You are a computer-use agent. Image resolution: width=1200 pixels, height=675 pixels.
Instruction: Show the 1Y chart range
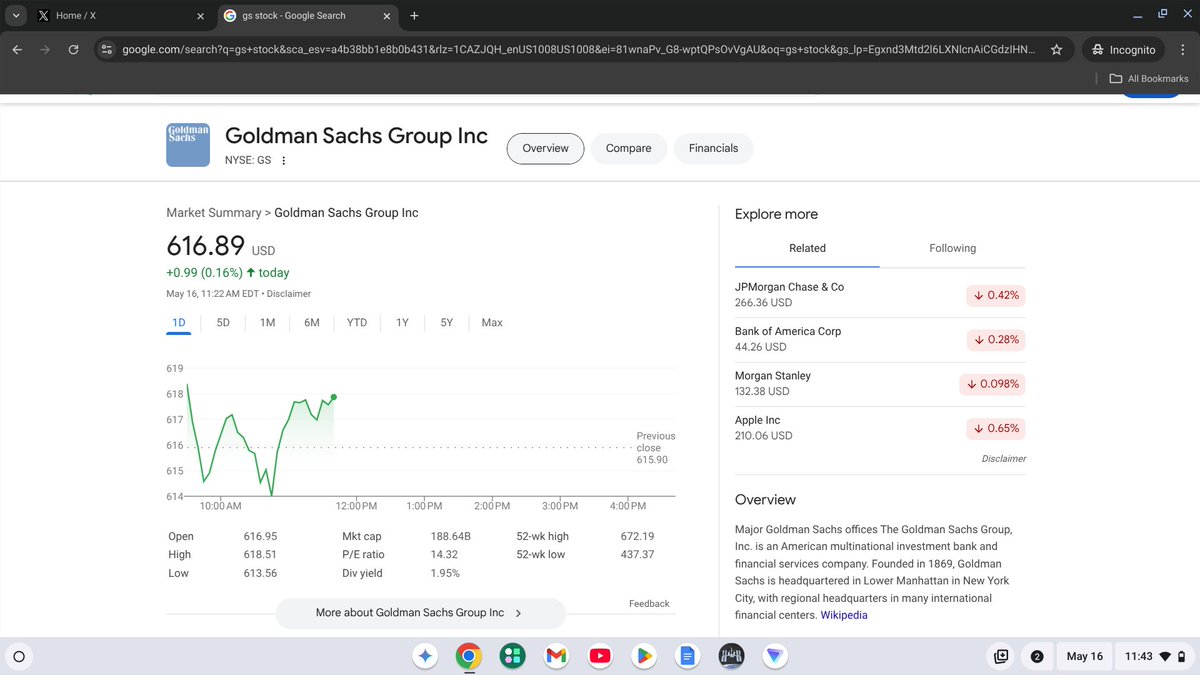[x=402, y=322]
